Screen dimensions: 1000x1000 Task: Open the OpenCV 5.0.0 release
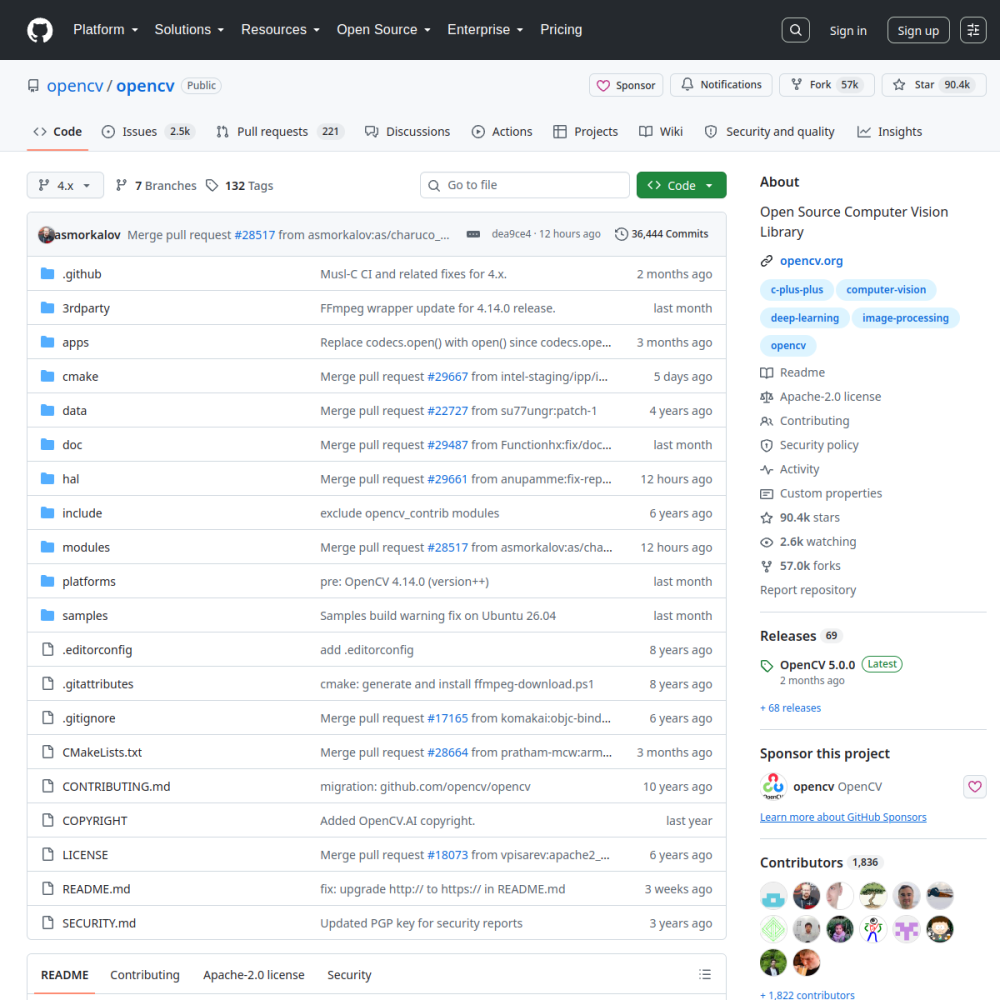(x=817, y=665)
